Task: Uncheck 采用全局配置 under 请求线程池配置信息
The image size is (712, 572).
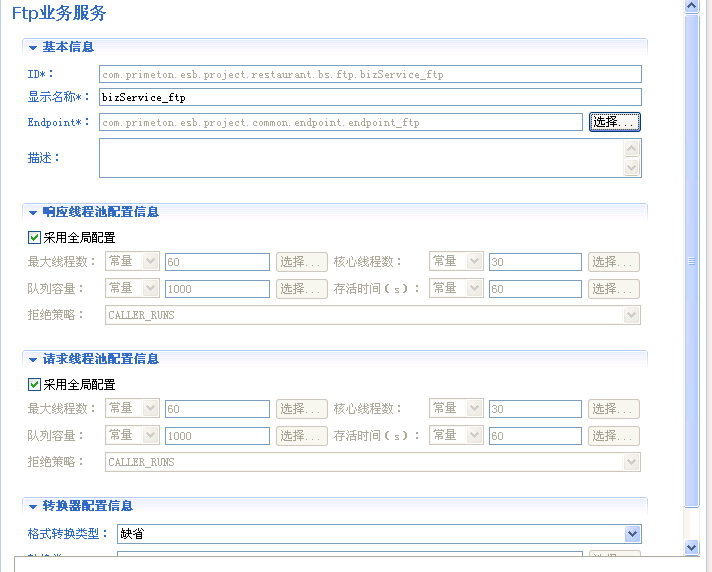Action: (x=35, y=385)
